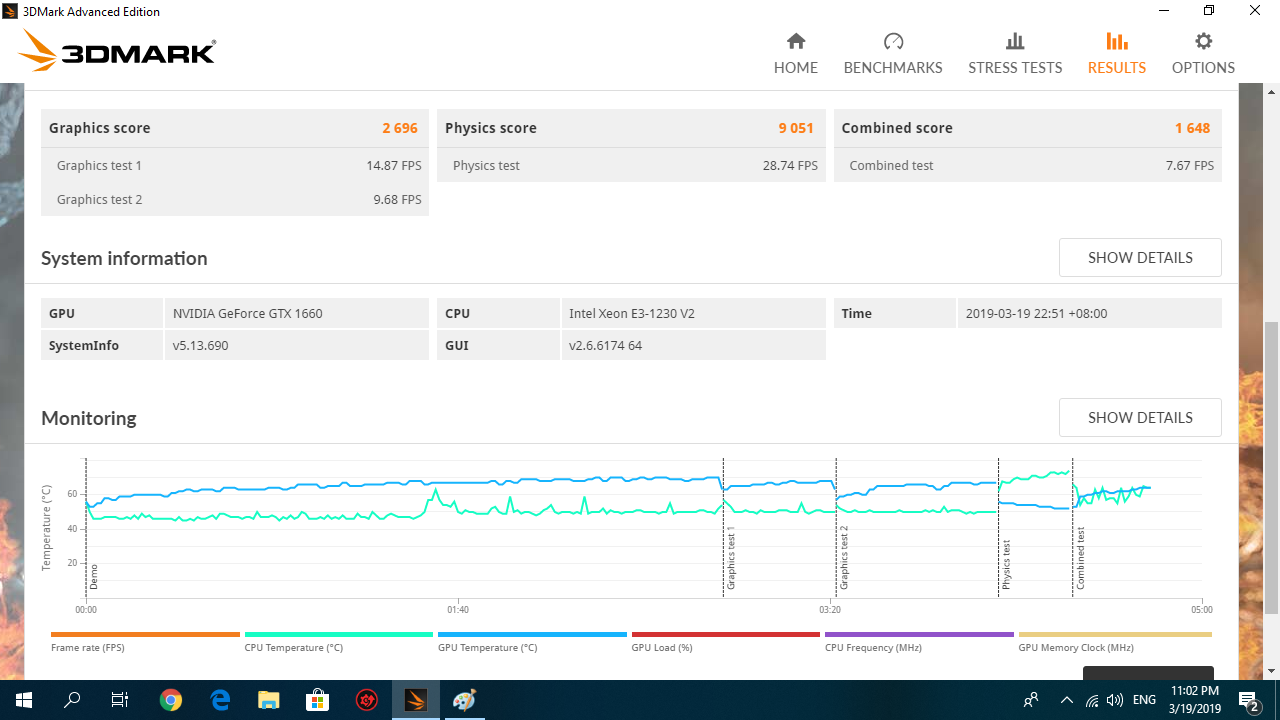This screenshot has width=1280, height=720.
Task: Open the volume control tray icon
Action: point(1115,700)
